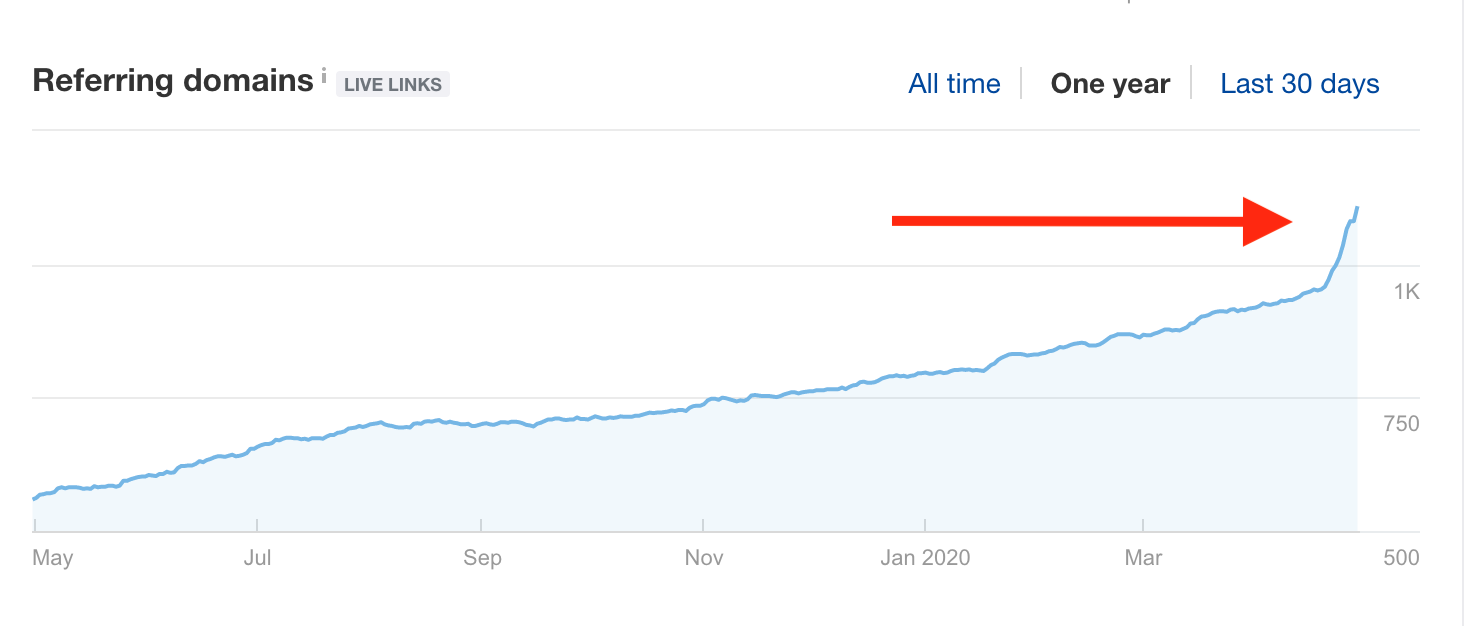Screen dimensions: 1480x626
Task: Click the info icon beside Referring domains
Action: tap(324, 76)
